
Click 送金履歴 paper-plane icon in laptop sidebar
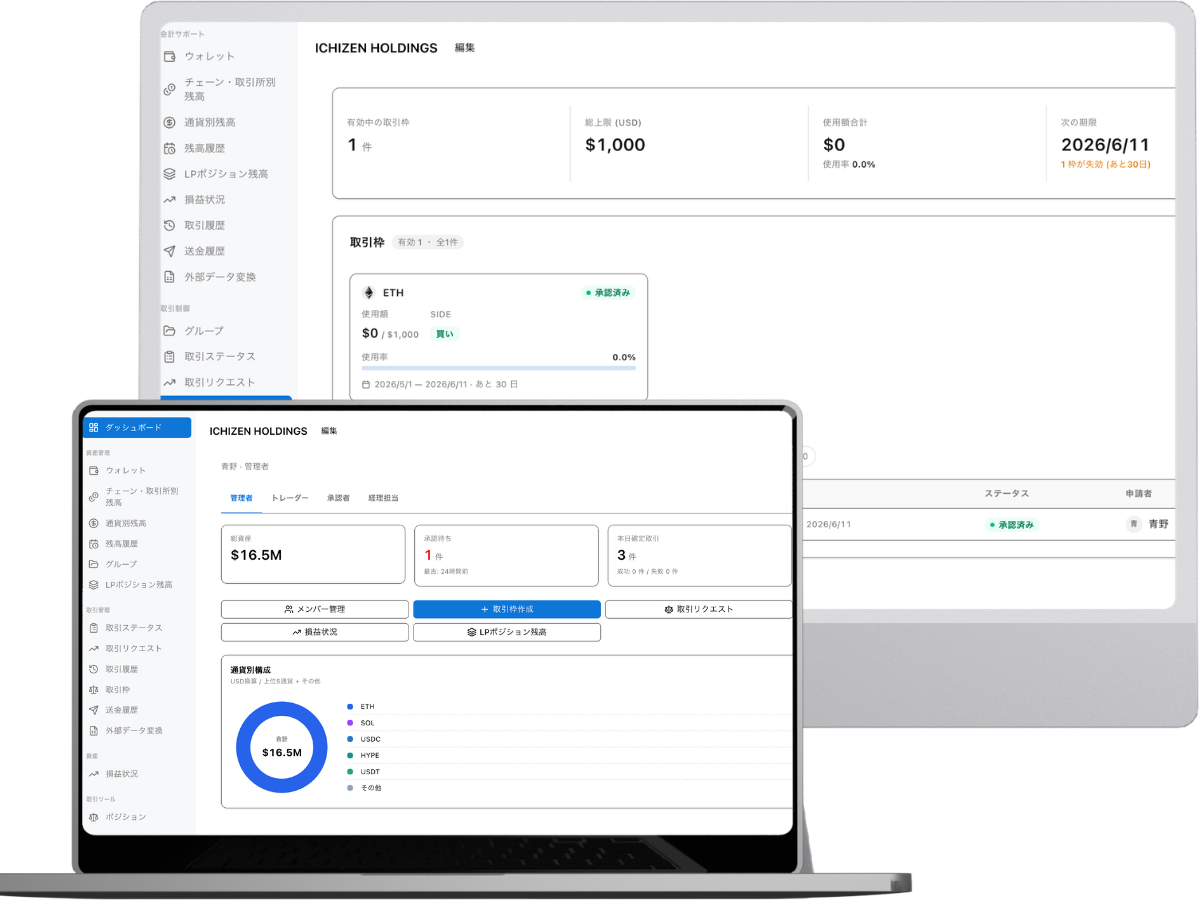click(93, 710)
